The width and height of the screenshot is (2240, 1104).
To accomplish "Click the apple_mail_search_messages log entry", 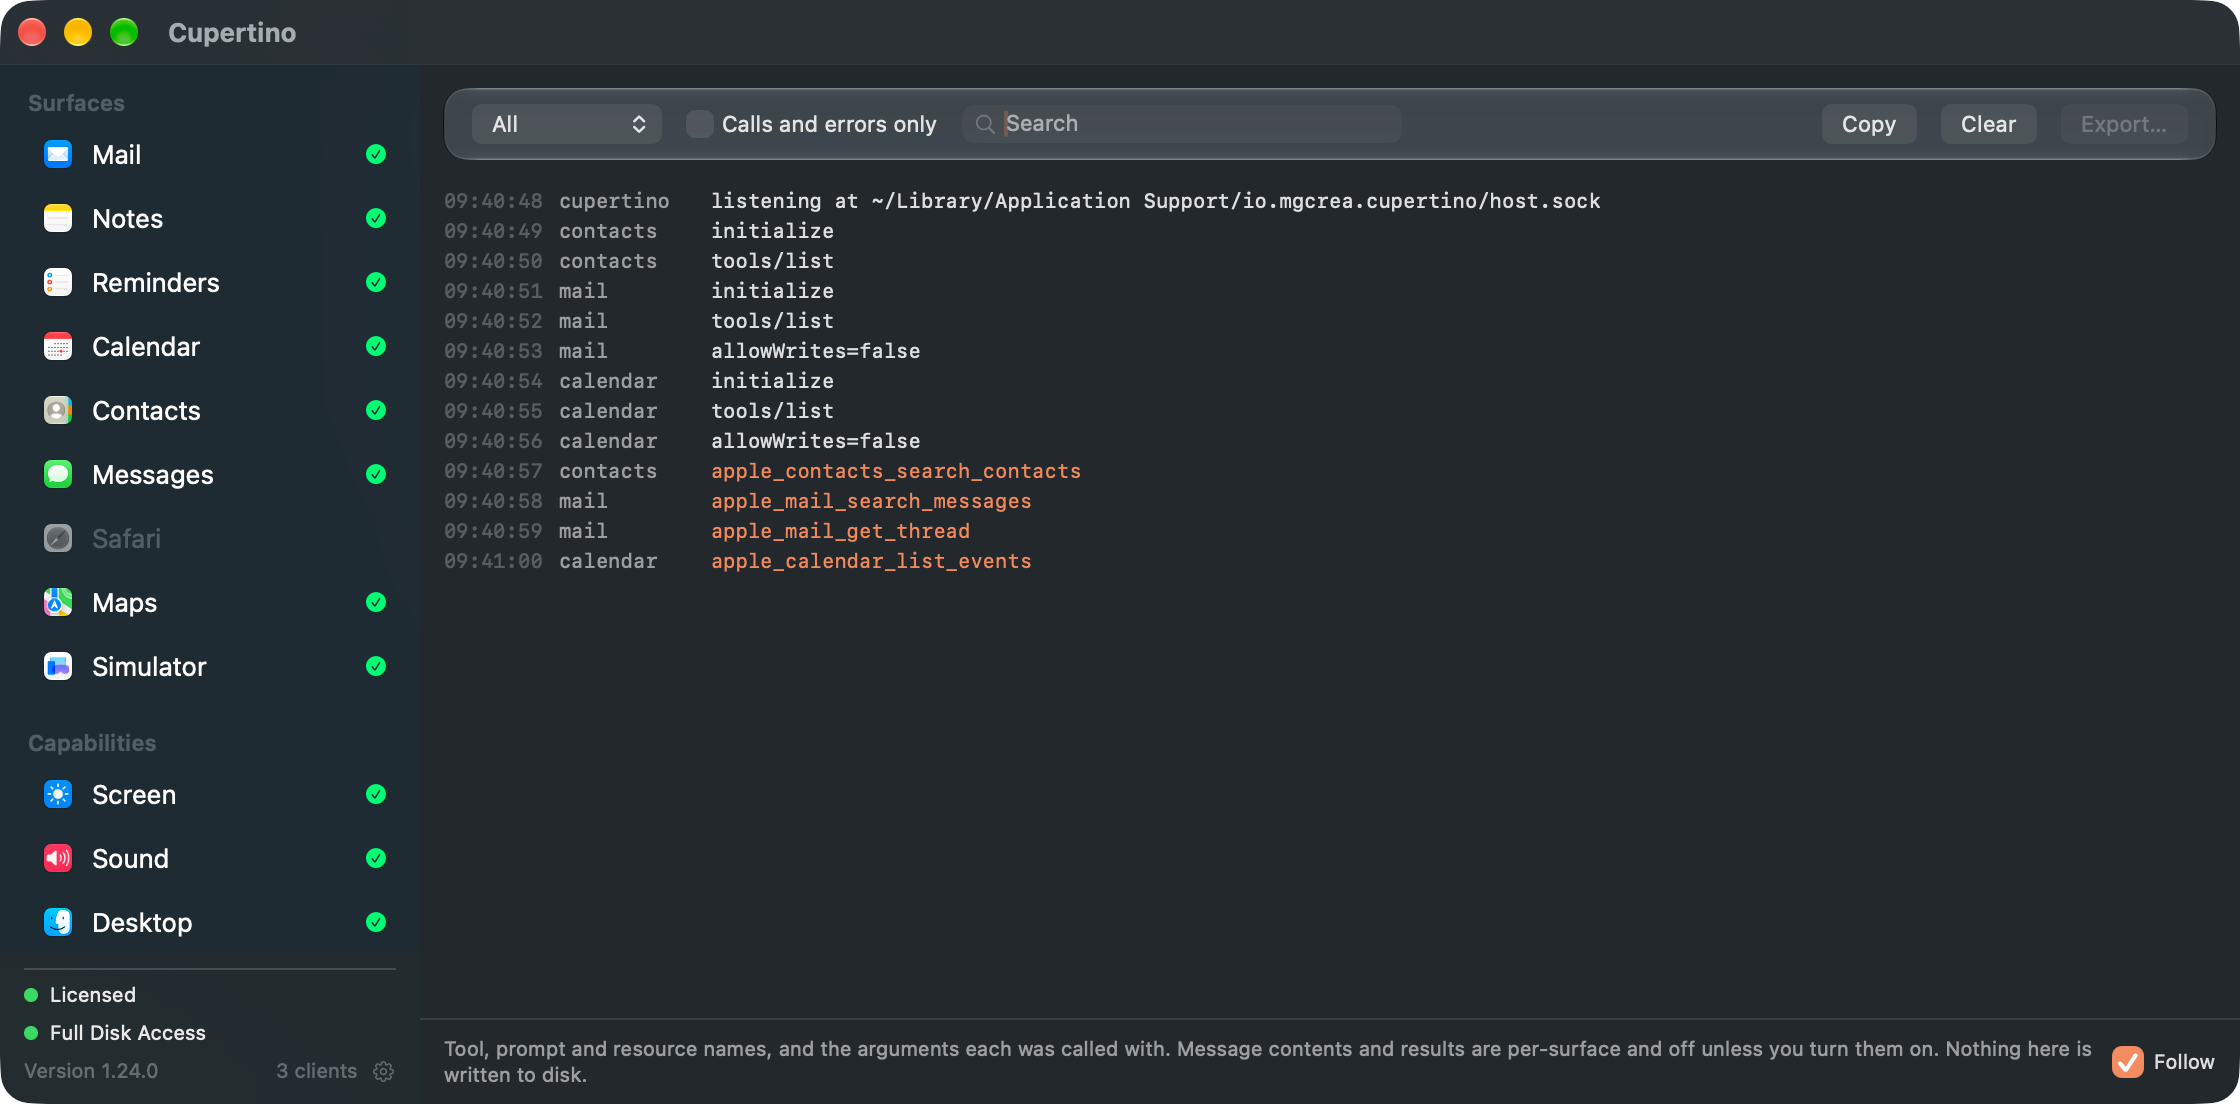I will tap(871, 501).
